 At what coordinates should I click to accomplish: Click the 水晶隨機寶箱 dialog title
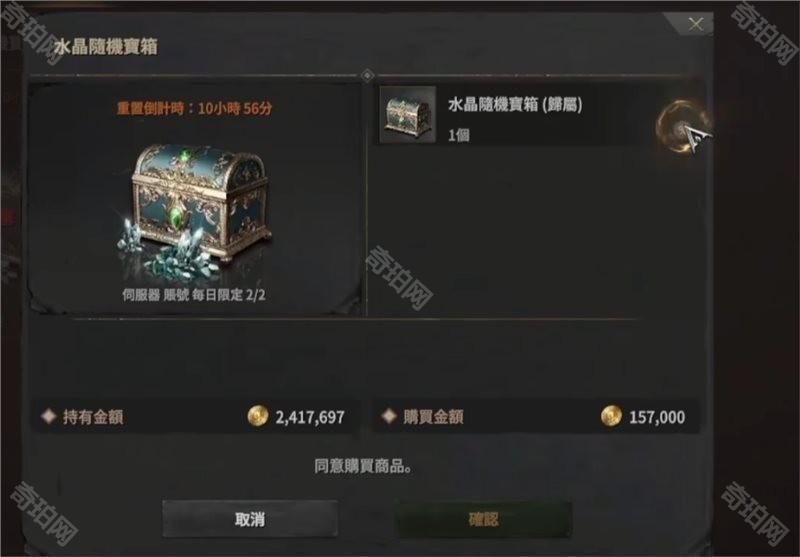click(x=106, y=47)
